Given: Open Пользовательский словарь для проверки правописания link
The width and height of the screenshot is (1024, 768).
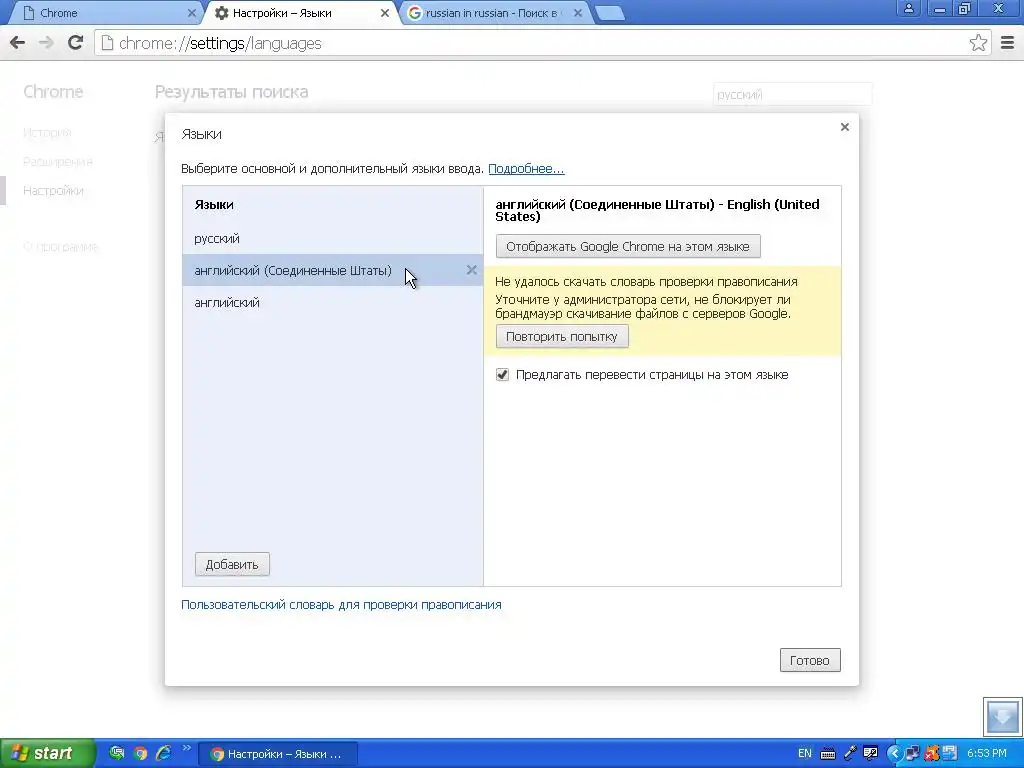Looking at the screenshot, I should coord(341,605).
